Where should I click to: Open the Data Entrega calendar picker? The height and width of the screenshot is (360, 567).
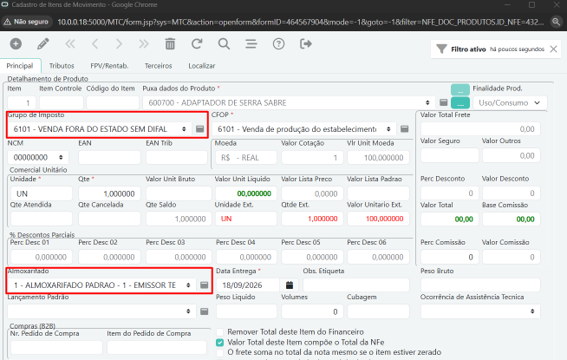coord(289,285)
